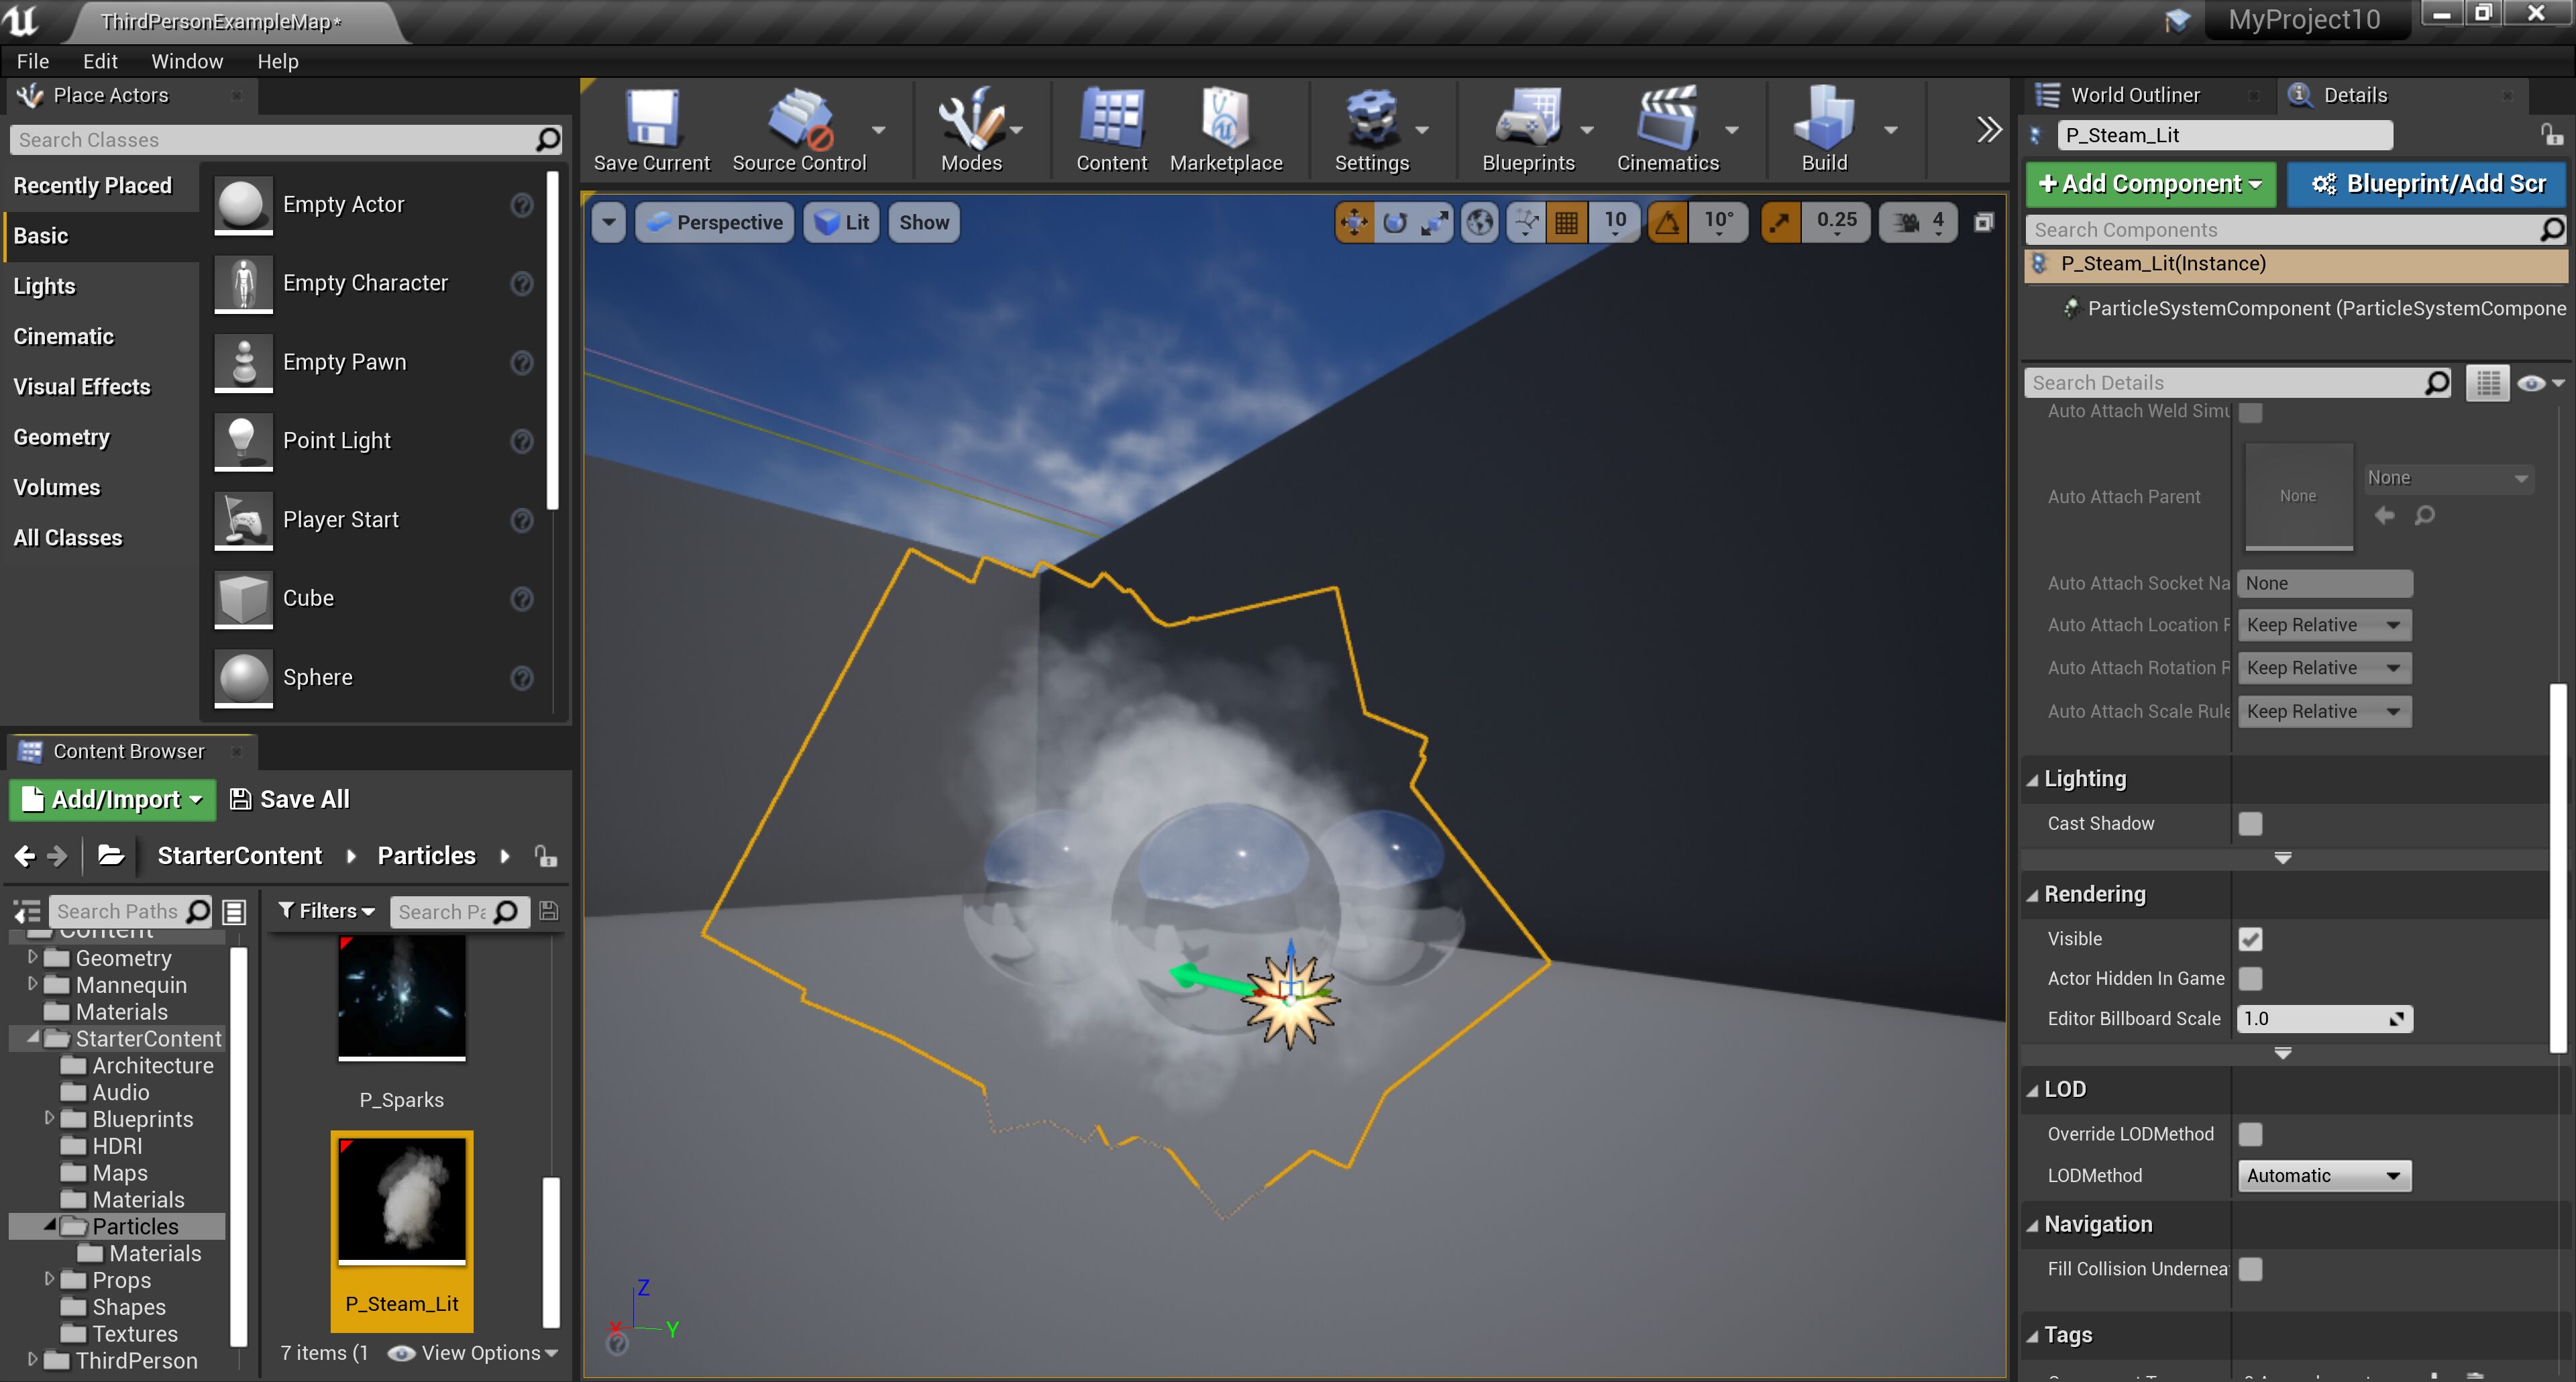Expand the Geometry folder in Content Browser
Screen dimensions: 2576x1382
[32, 957]
